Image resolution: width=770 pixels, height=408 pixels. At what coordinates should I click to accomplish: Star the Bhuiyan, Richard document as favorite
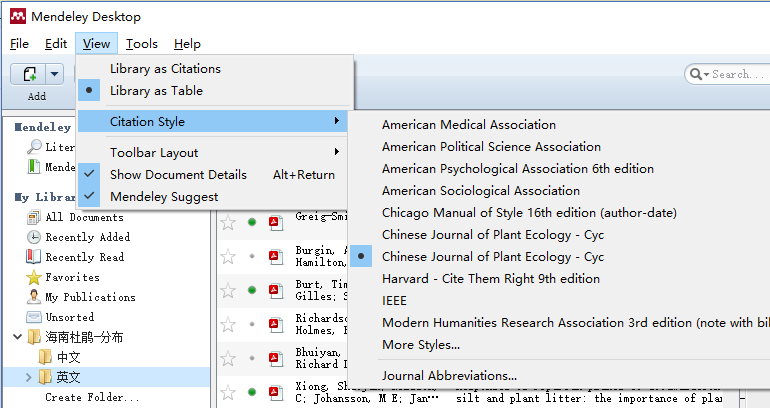[228, 358]
